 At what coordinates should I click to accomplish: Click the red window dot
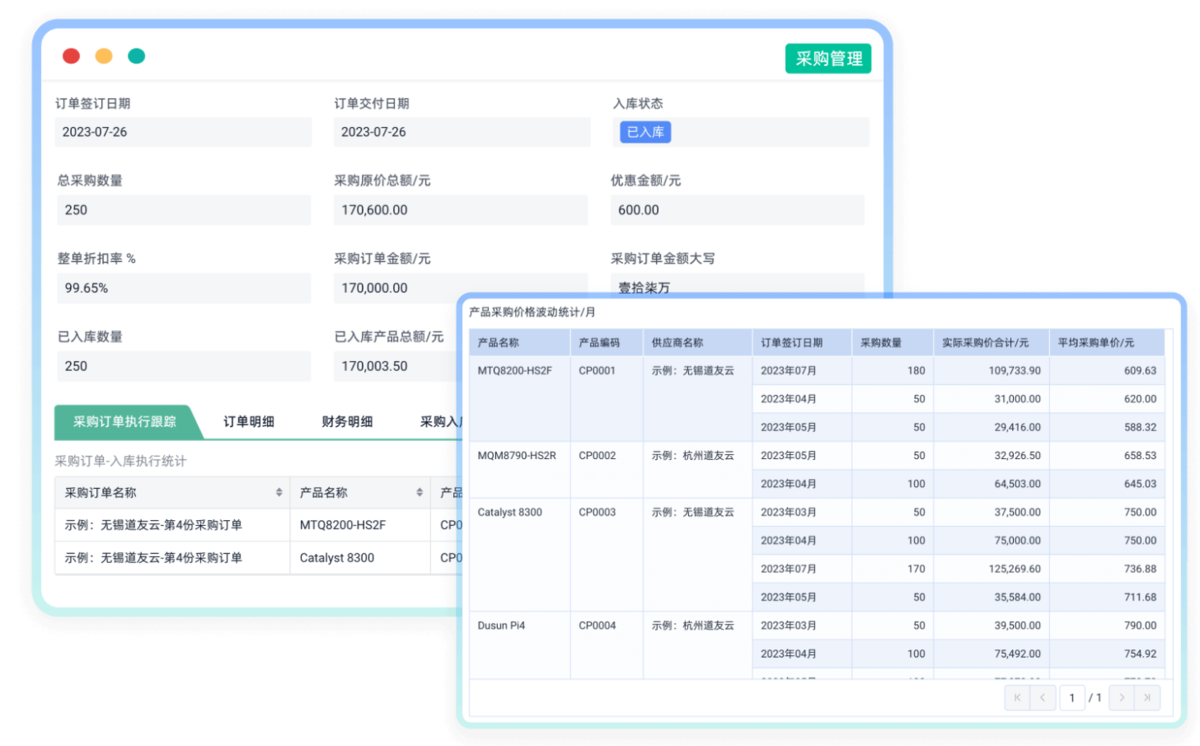click(x=71, y=56)
